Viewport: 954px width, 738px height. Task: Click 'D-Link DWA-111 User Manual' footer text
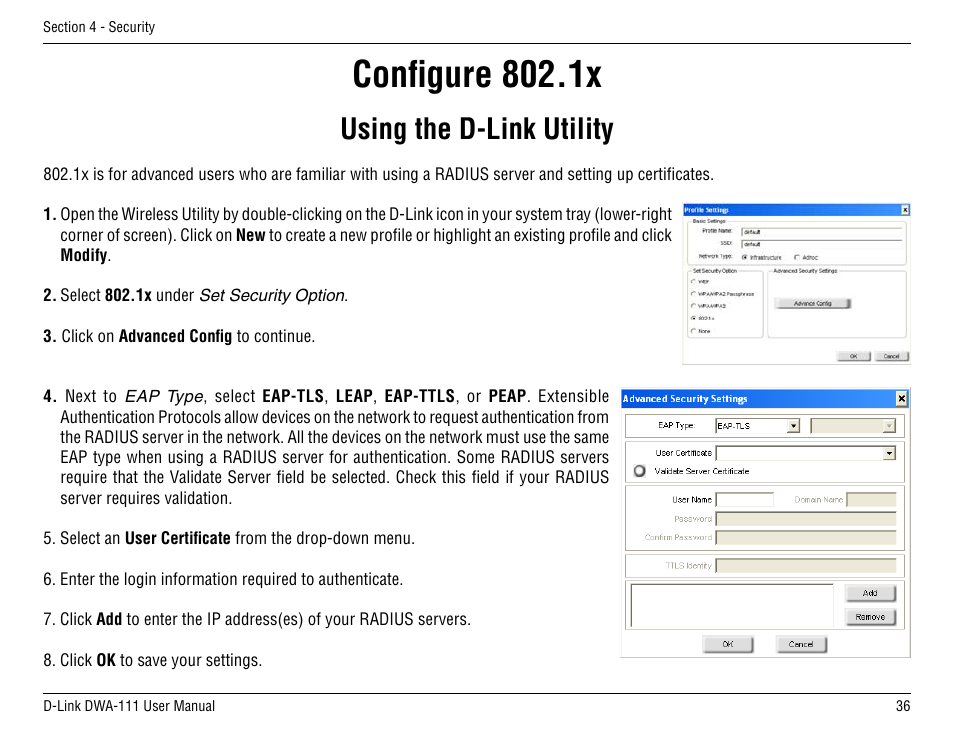pyautogui.click(x=129, y=706)
